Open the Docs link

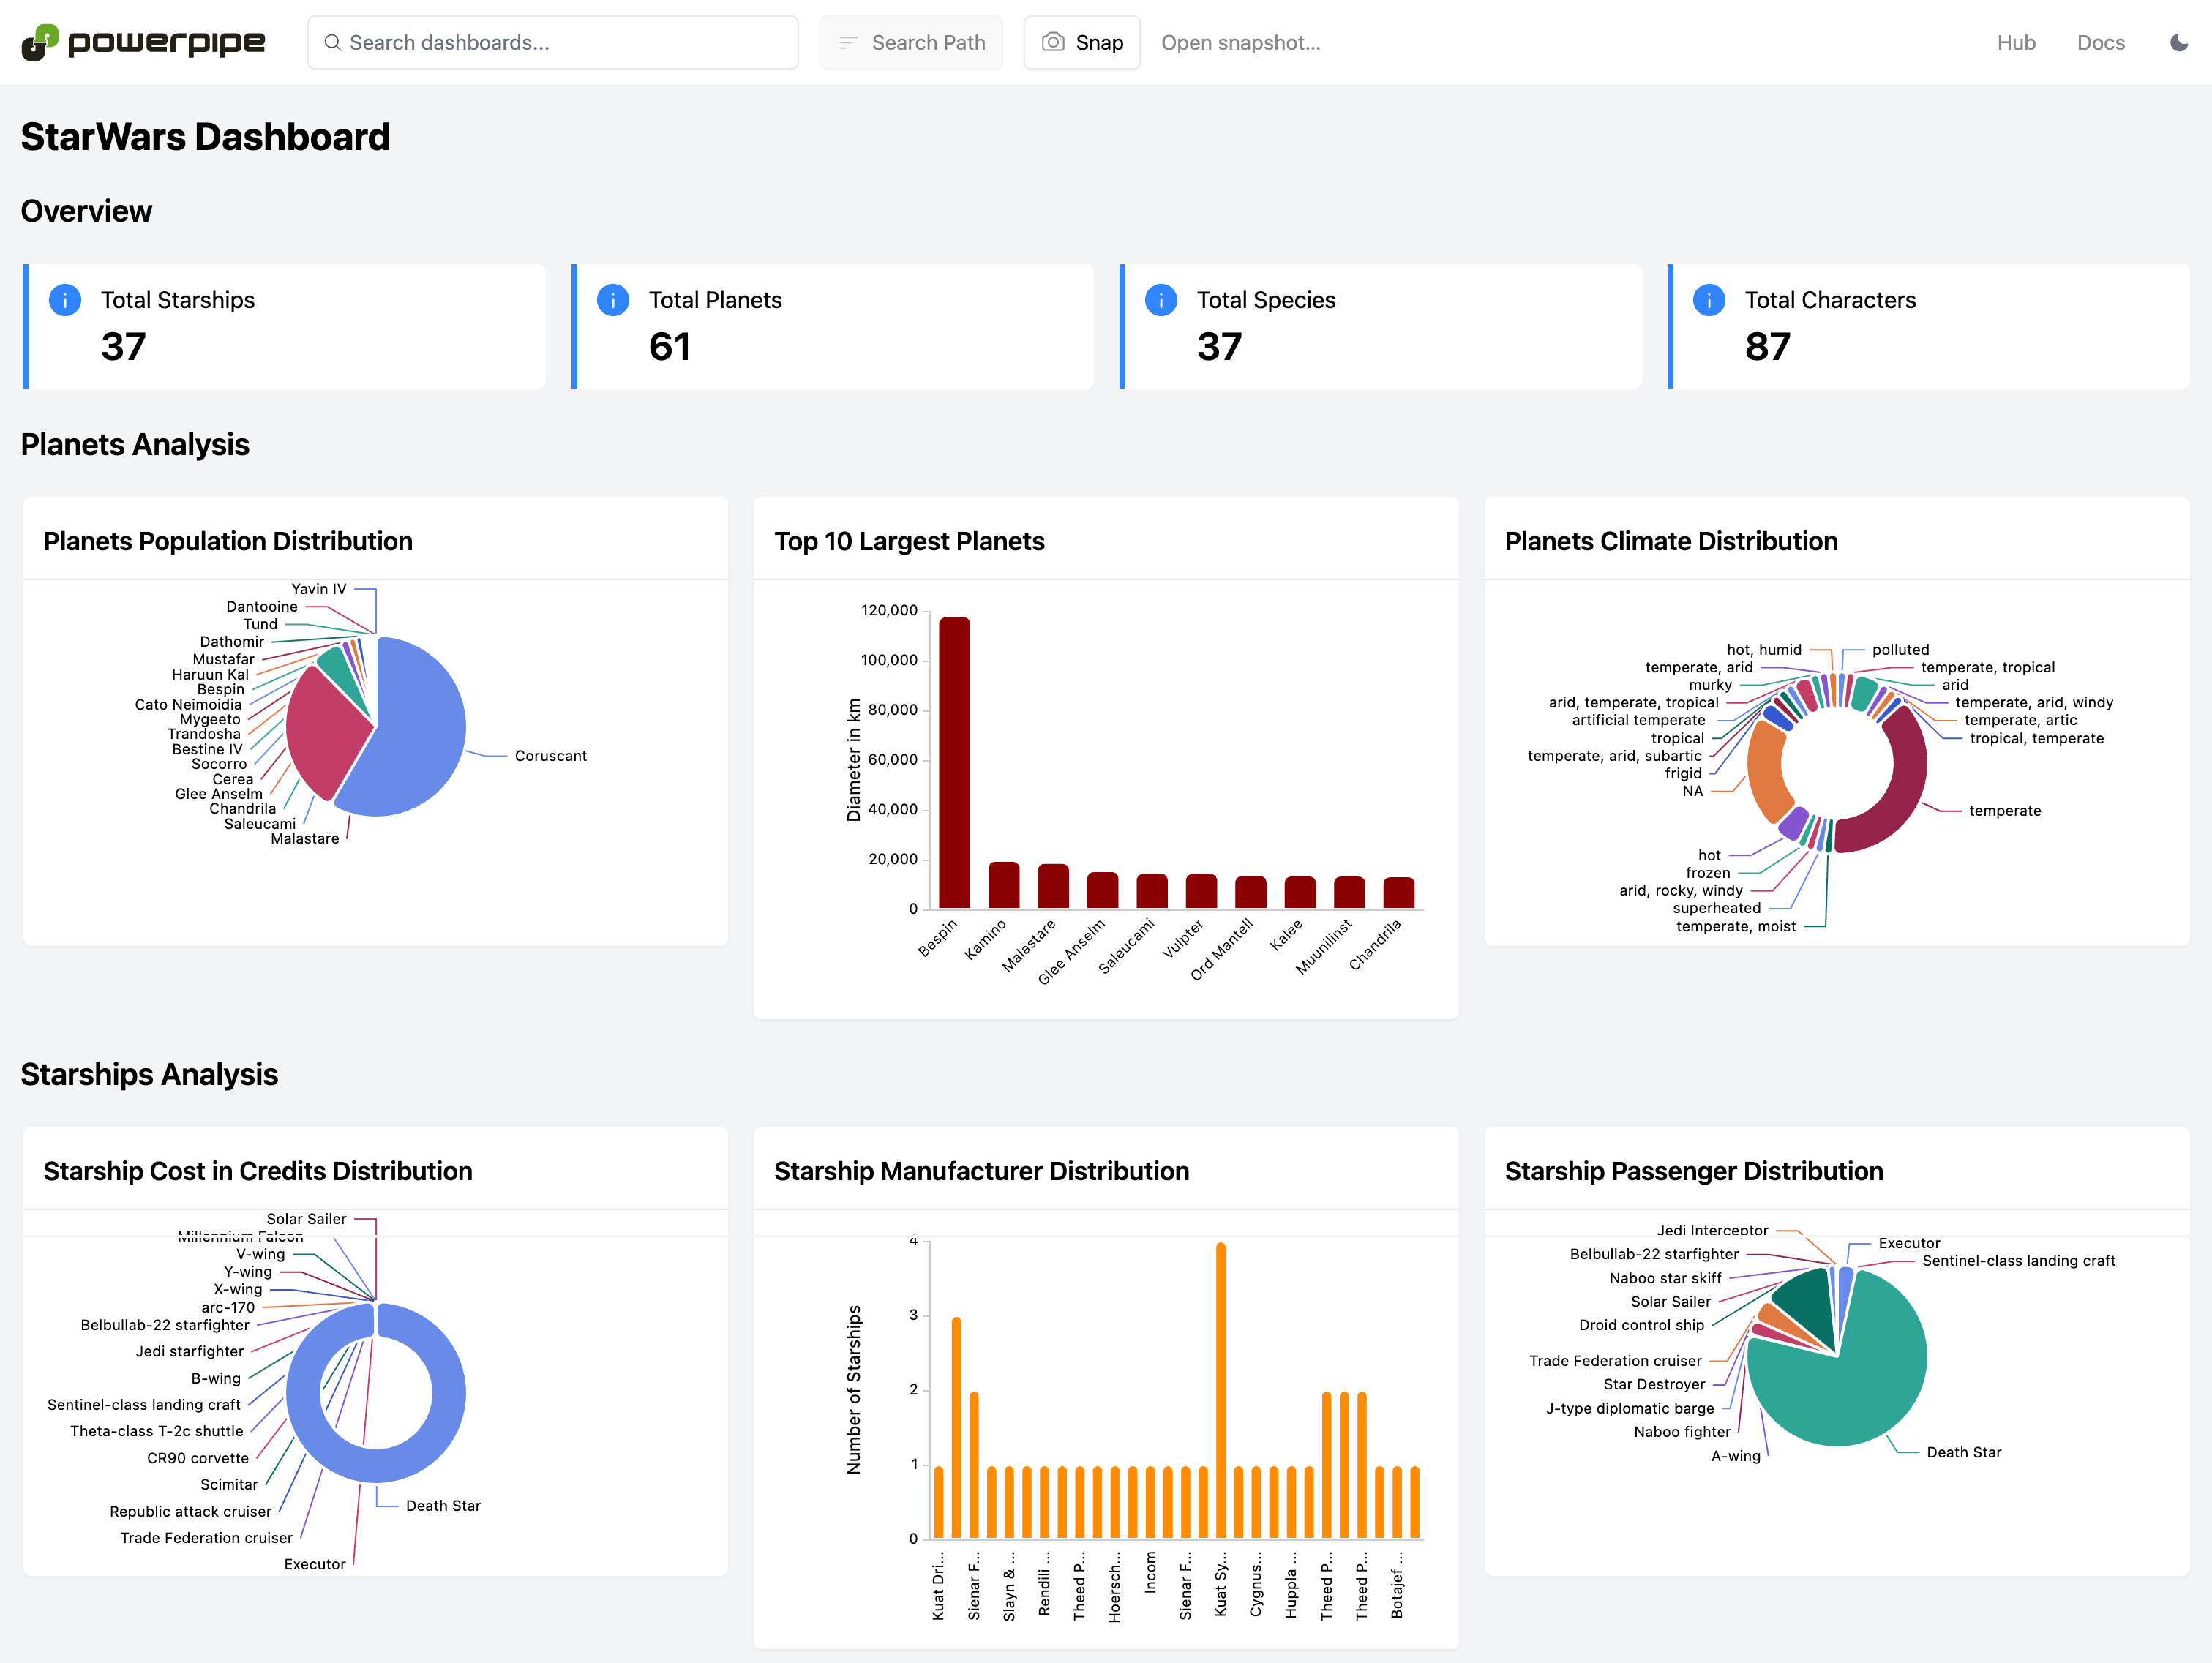(x=2101, y=42)
